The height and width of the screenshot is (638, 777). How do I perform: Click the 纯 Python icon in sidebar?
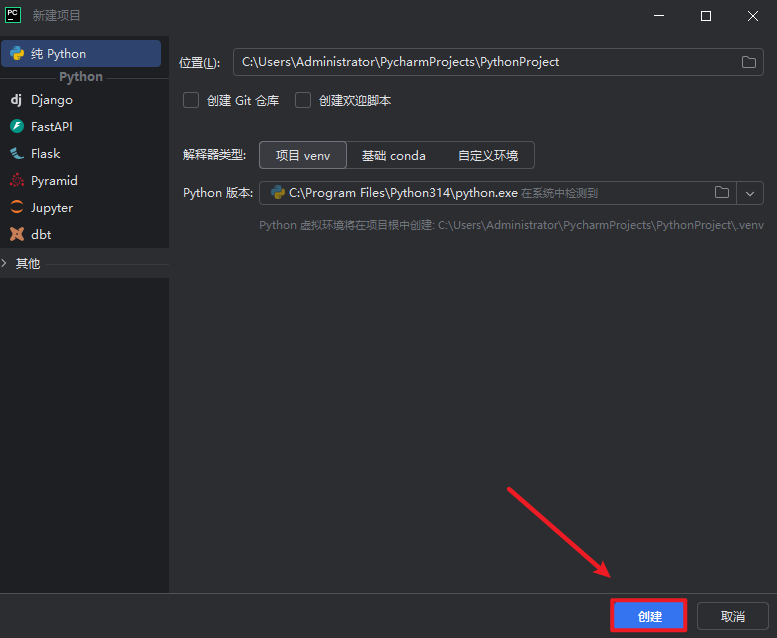[17, 54]
